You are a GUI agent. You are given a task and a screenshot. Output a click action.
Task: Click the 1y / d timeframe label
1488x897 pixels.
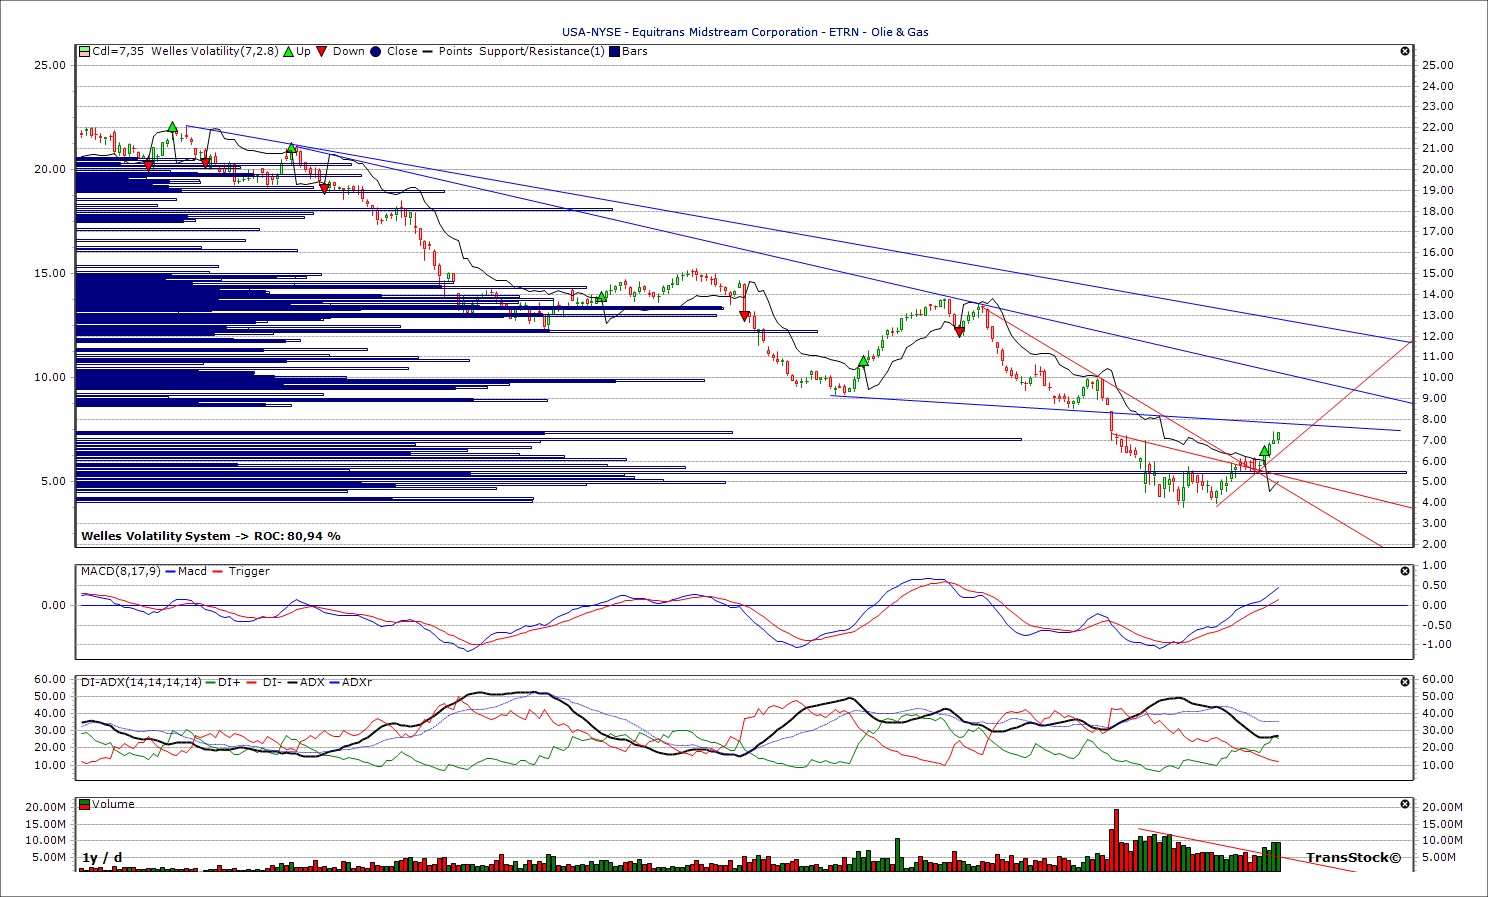pos(102,858)
